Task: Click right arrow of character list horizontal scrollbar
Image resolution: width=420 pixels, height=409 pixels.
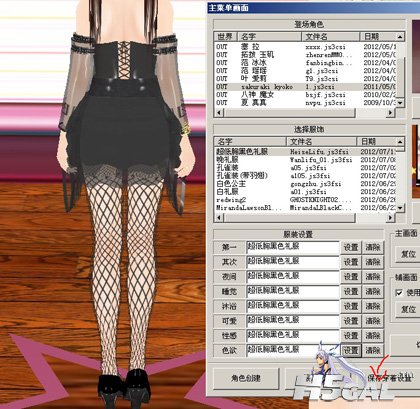Action: [x=391, y=113]
